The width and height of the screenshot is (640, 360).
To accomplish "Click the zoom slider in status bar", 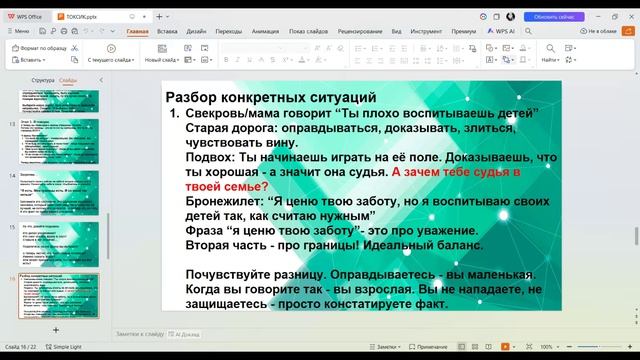I will click(x=598, y=347).
